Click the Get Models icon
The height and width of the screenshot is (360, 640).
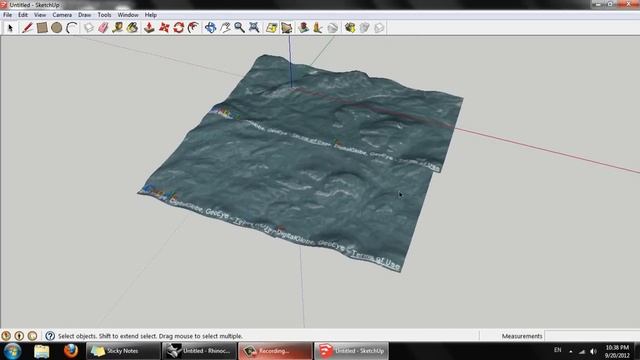pyautogui.click(x=350, y=28)
